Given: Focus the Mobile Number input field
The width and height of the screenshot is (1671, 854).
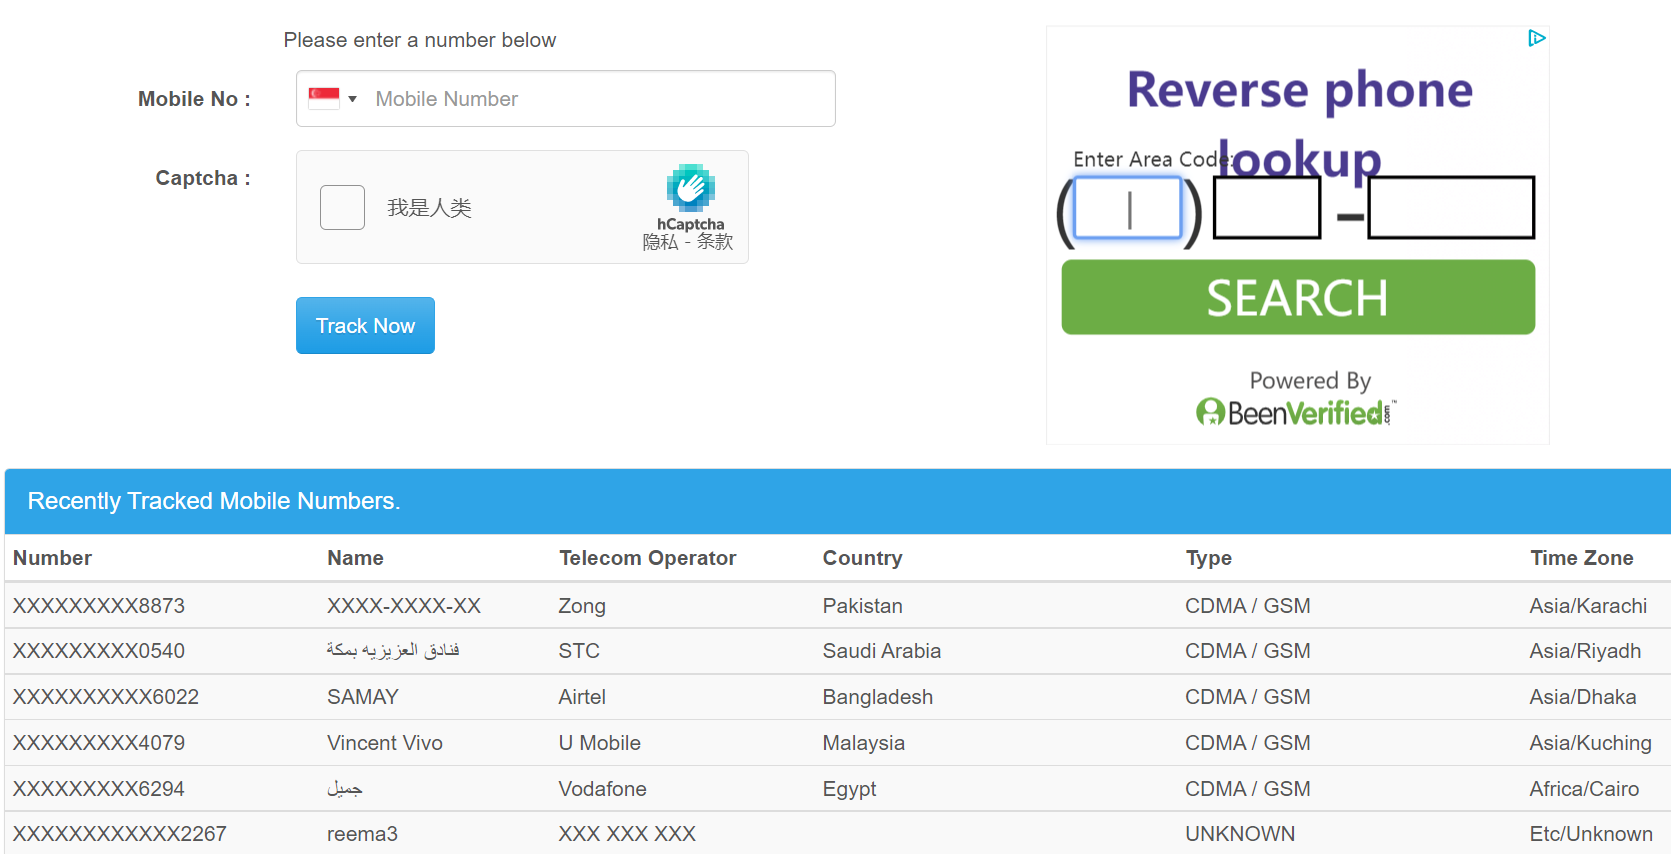Looking at the screenshot, I should pos(598,99).
